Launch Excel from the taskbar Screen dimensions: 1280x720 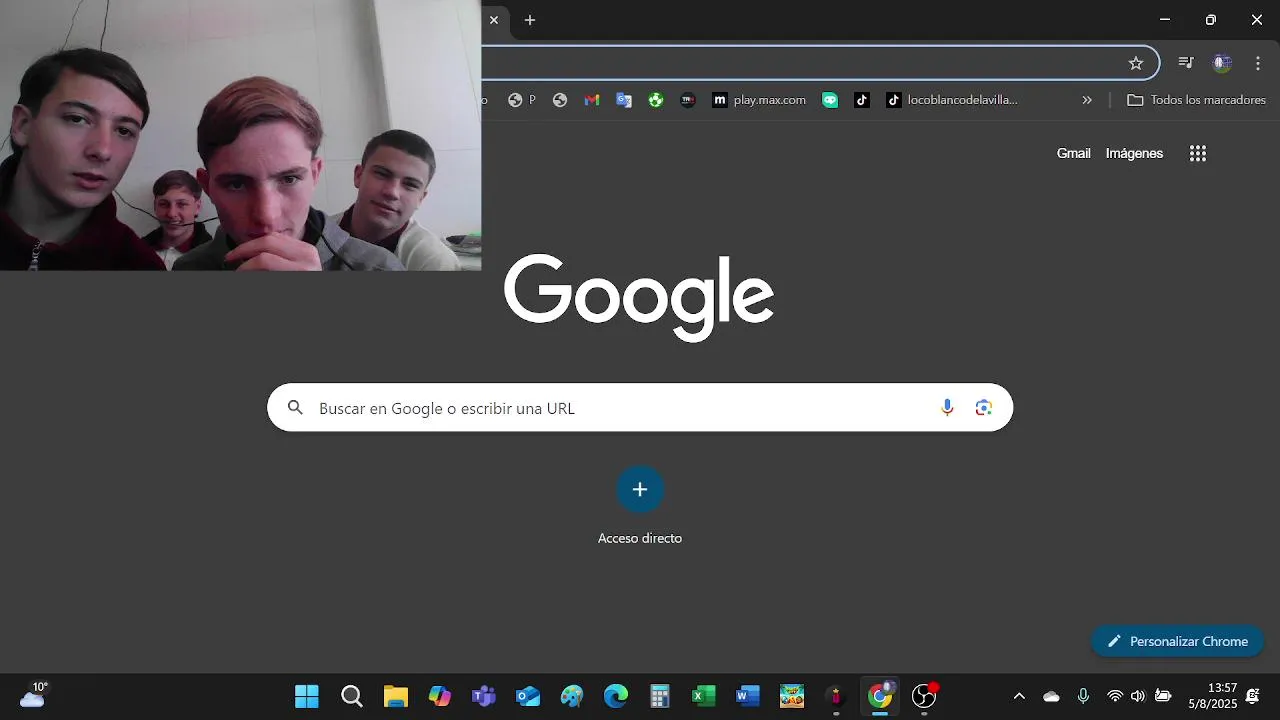coord(704,696)
